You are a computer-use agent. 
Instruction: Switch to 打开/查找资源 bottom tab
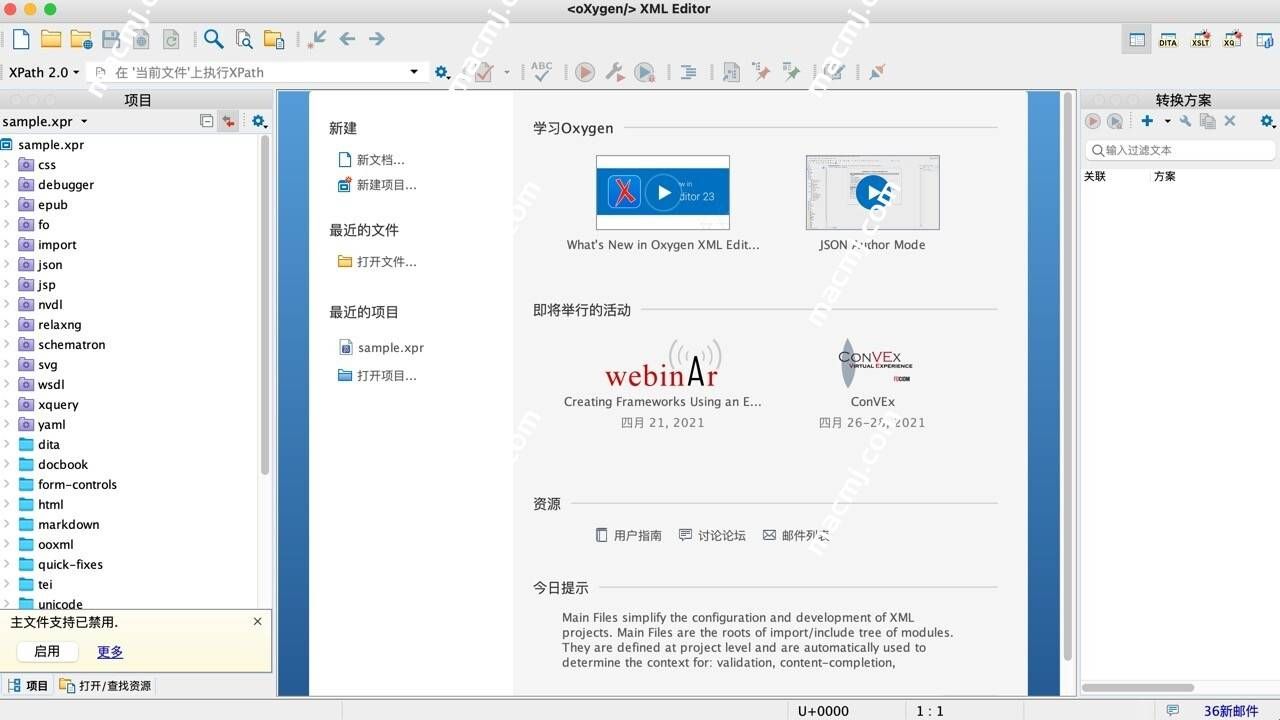(x=105, y=686)
